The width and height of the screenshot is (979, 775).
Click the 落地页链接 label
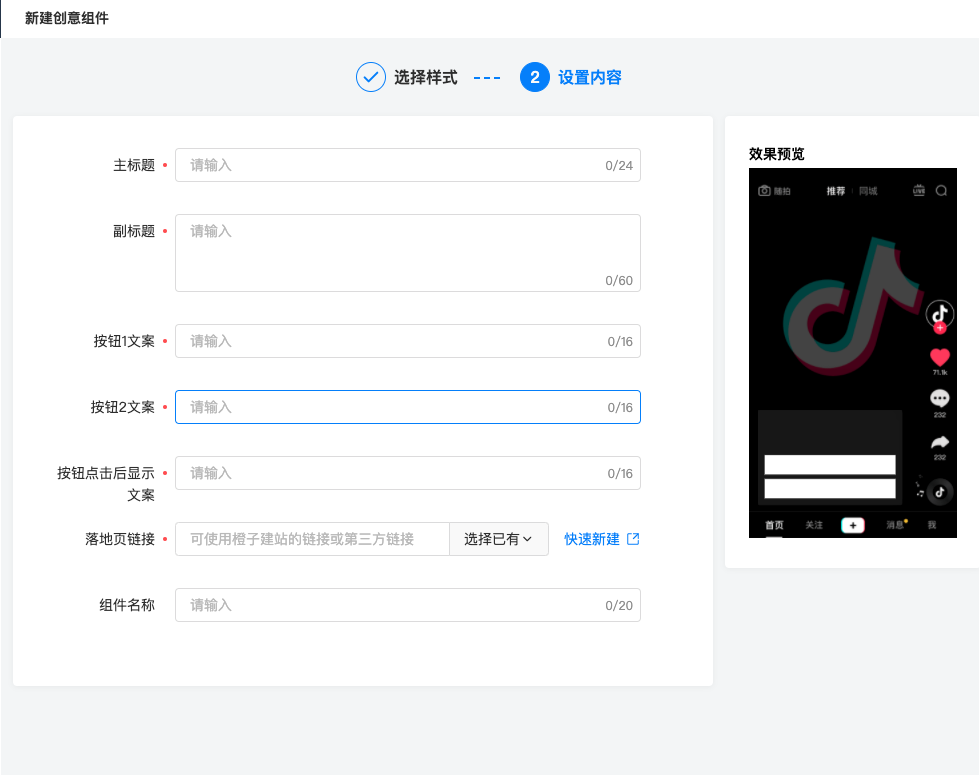[120, 539]
